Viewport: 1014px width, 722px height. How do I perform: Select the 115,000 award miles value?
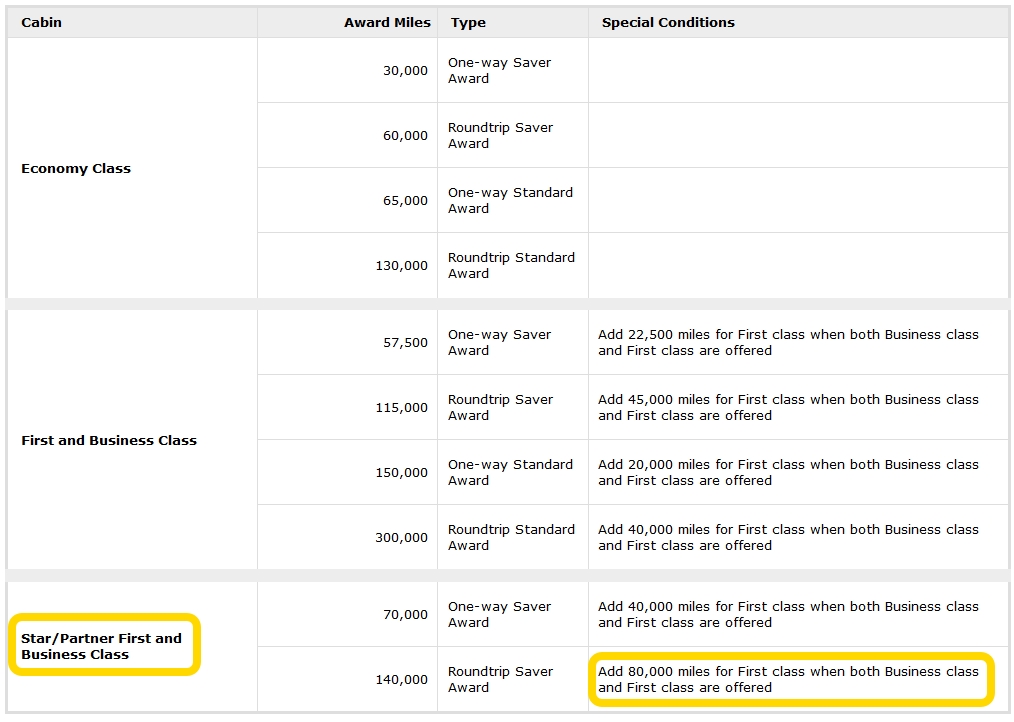pos(401,408)
